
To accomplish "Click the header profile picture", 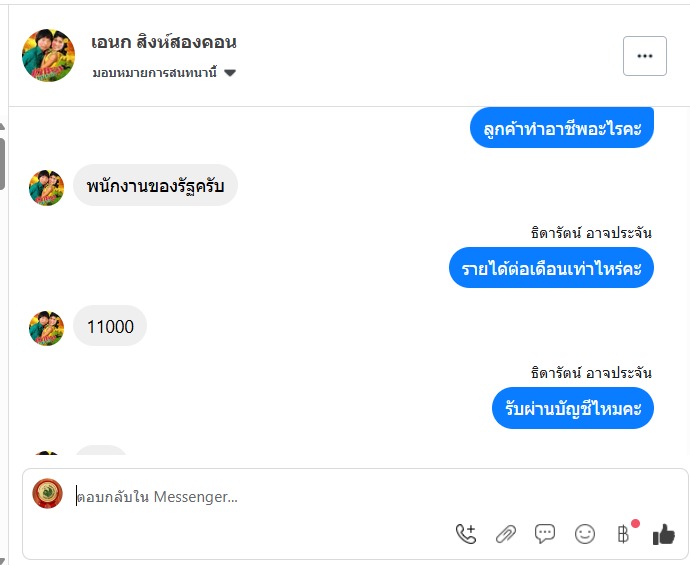I will (48, 56).
